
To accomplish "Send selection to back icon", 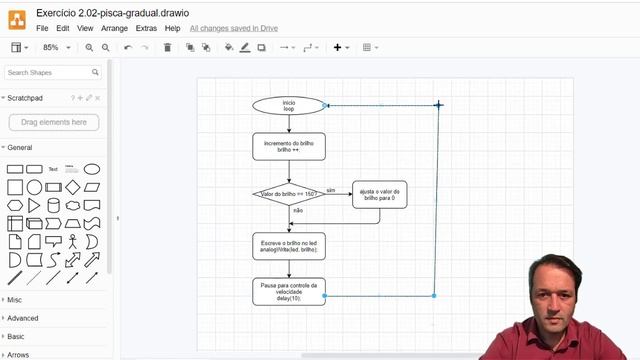I will click(x=206, y=48).
